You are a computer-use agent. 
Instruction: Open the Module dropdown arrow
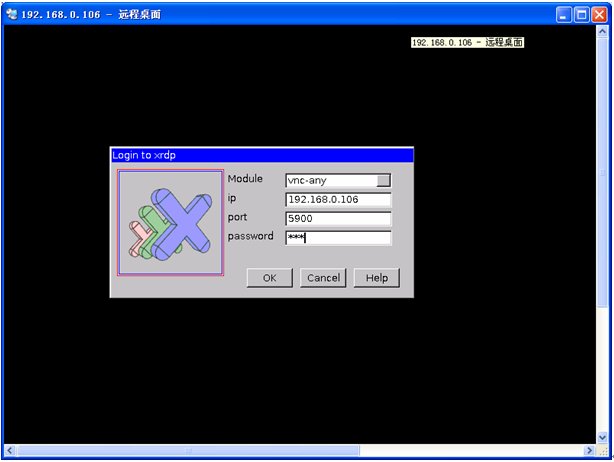[x=383, y=180]
